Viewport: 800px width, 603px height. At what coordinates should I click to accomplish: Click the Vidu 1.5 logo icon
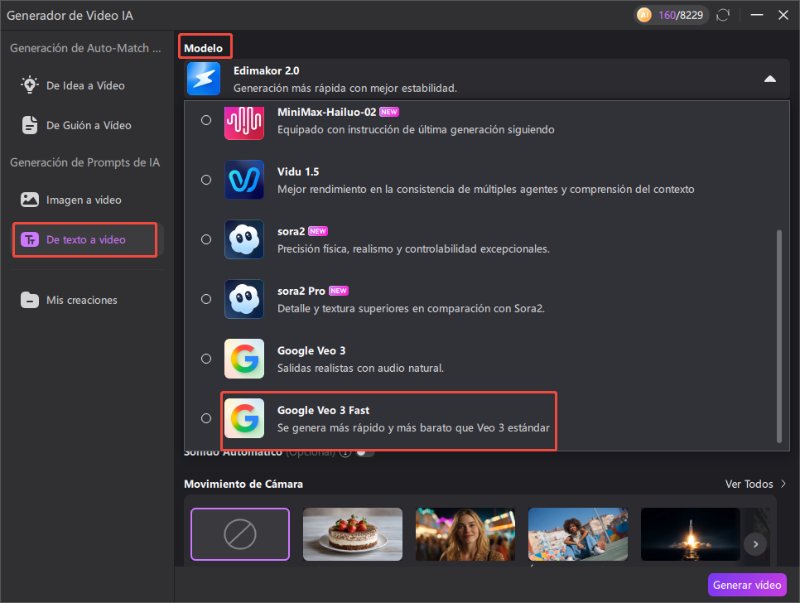pyautogui.click(x=243, y=181)
